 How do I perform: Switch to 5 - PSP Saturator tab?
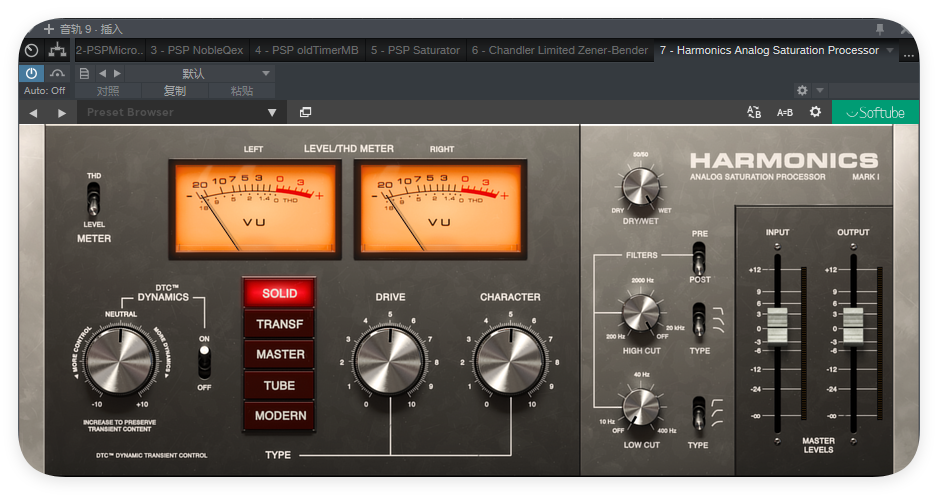tap(415, 50)
